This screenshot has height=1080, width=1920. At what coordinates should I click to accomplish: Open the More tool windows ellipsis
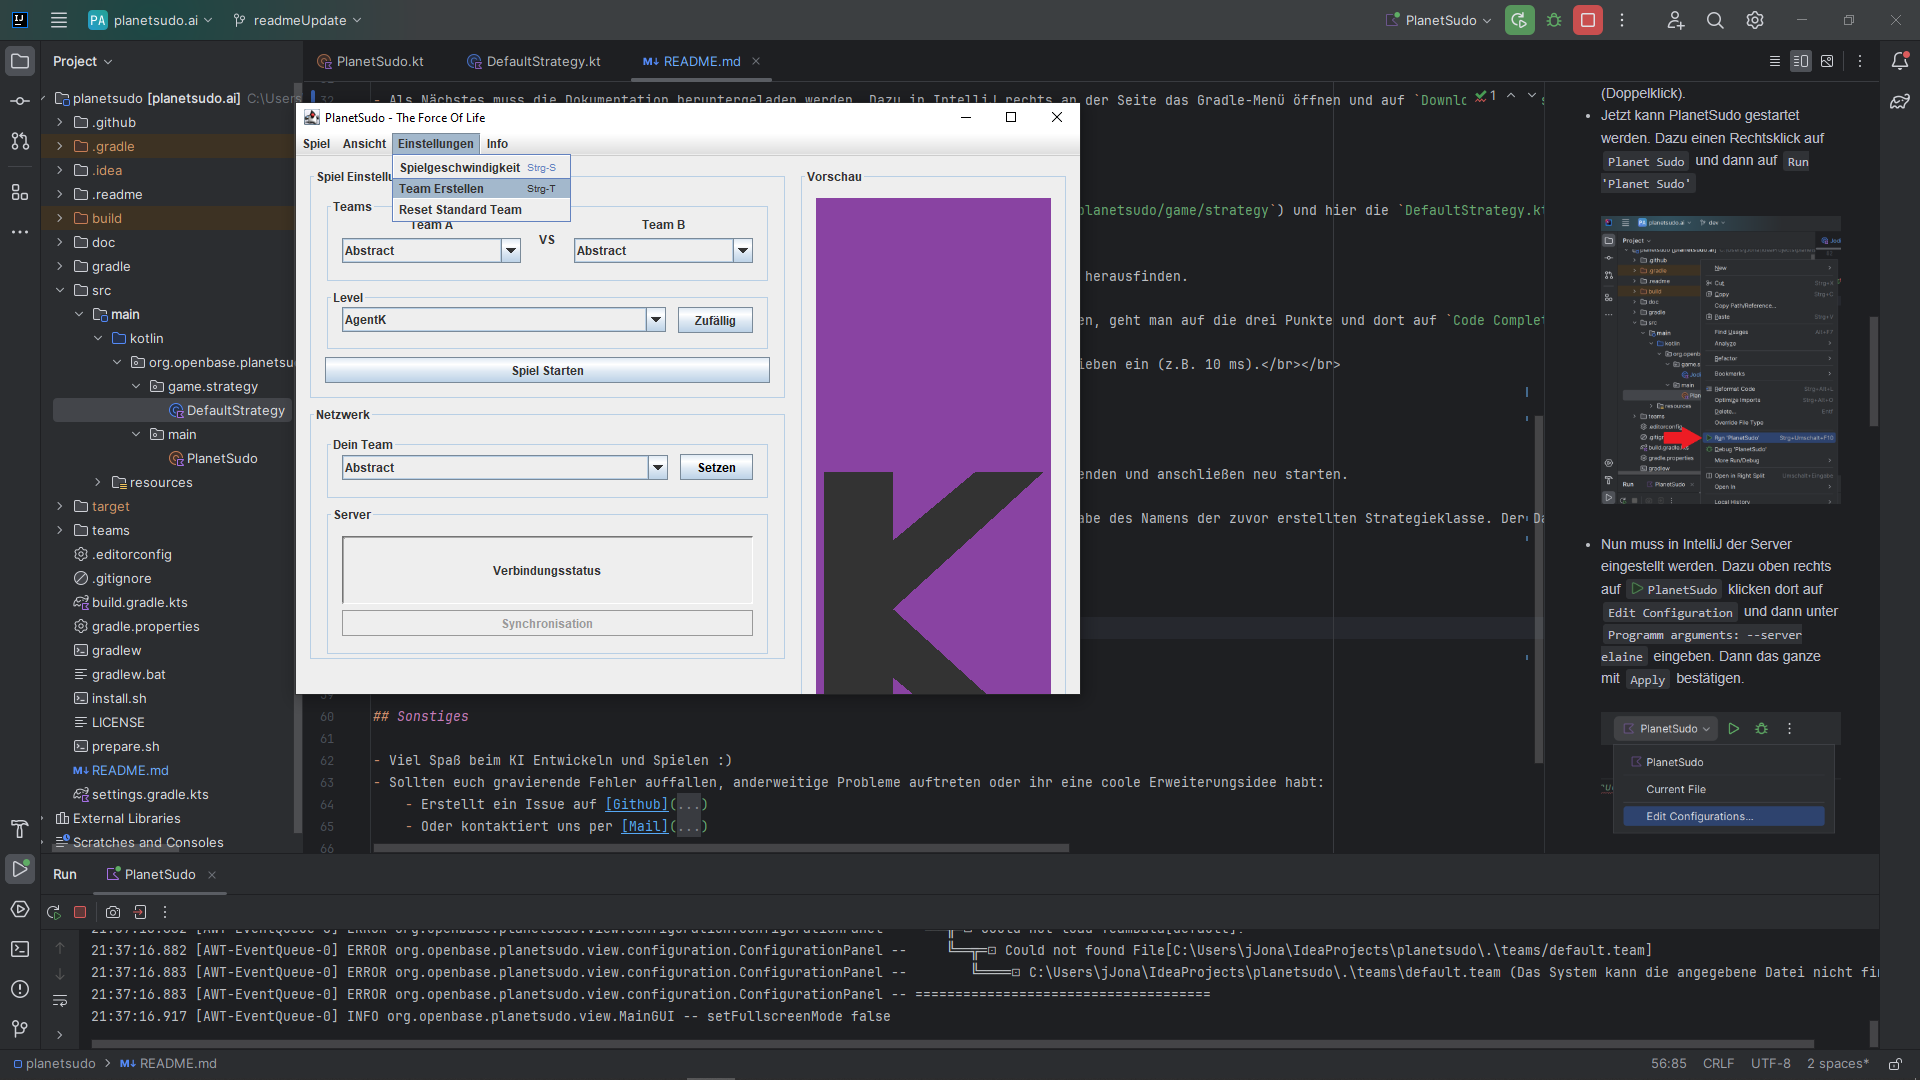[20, 231]
